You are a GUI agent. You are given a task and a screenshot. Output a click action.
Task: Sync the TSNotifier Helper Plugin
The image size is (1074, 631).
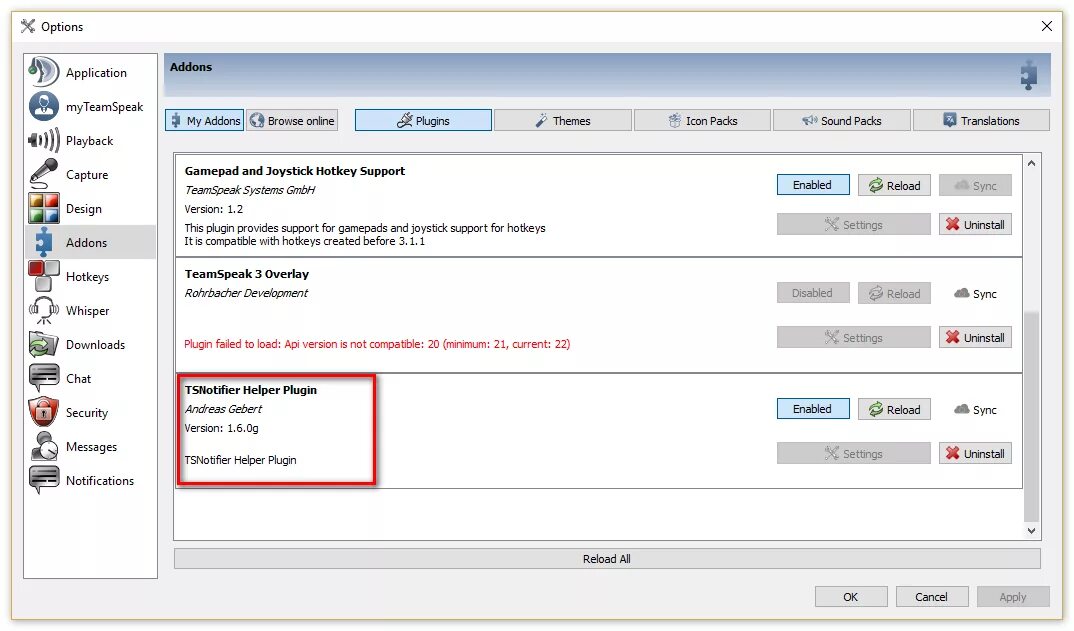click(975, 409)
